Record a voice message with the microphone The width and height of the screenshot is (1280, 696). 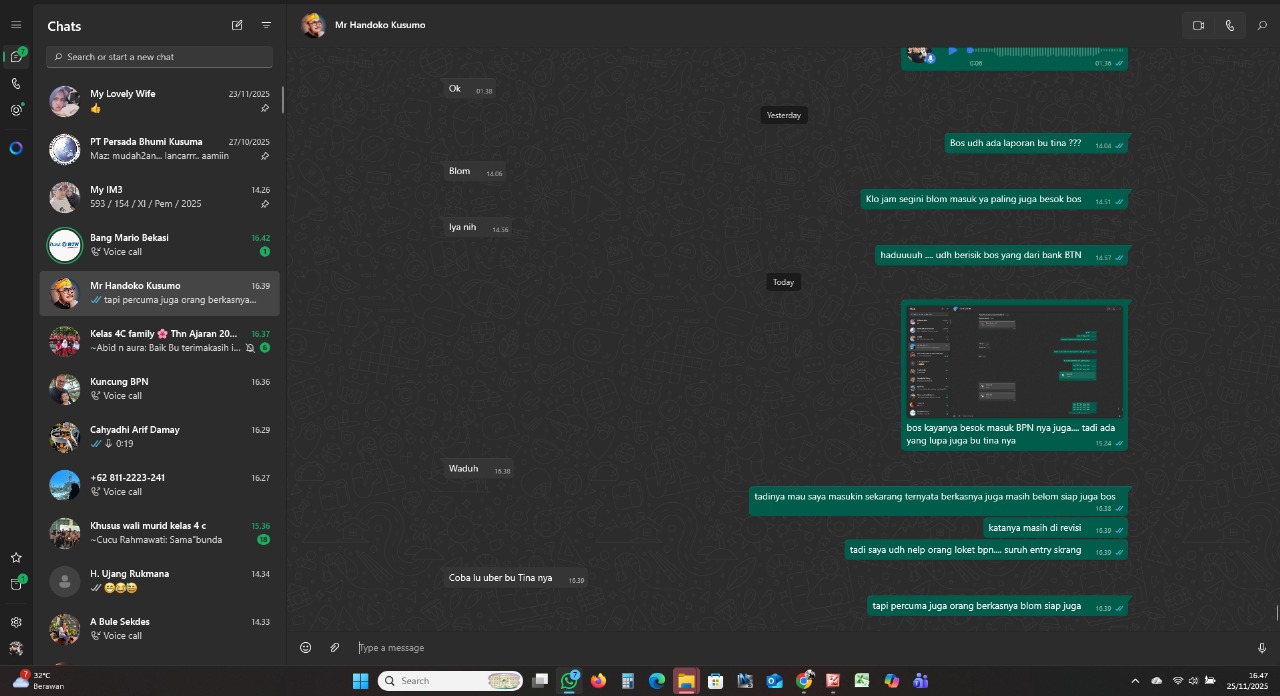(x=1261, y=648)
